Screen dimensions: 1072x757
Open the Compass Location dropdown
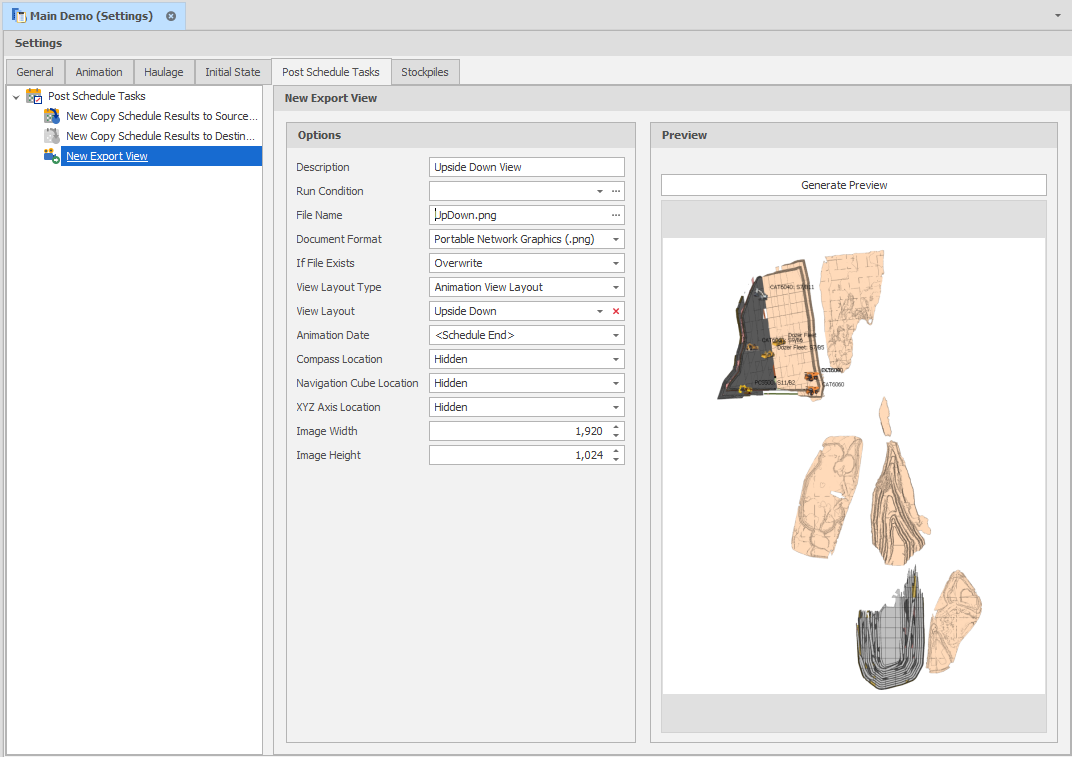point(616,359)
